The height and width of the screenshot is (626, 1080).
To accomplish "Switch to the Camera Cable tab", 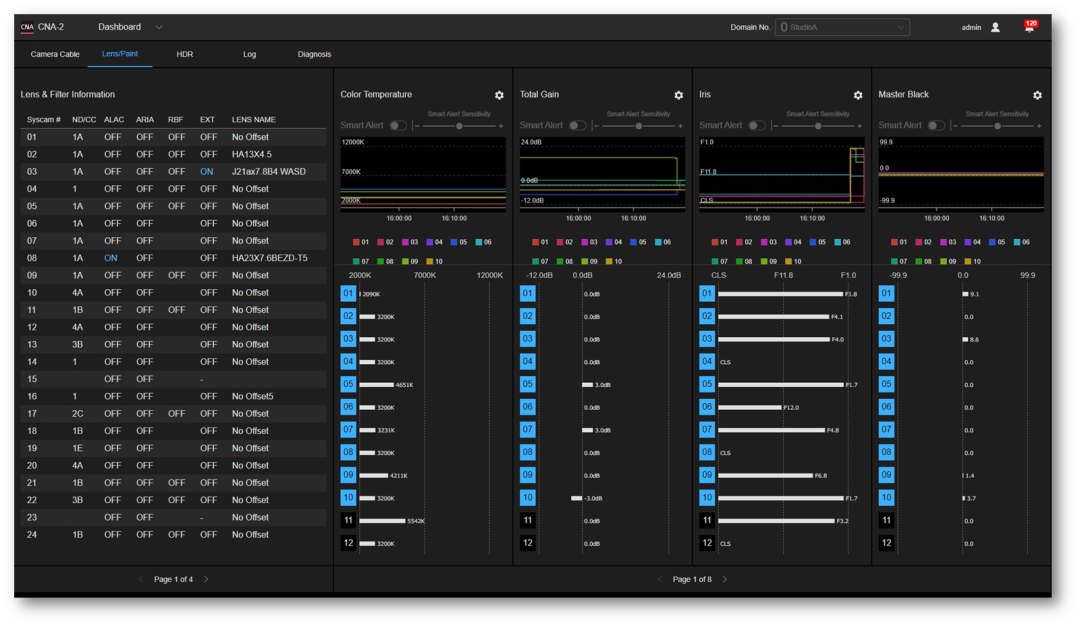I will [55, 54].
